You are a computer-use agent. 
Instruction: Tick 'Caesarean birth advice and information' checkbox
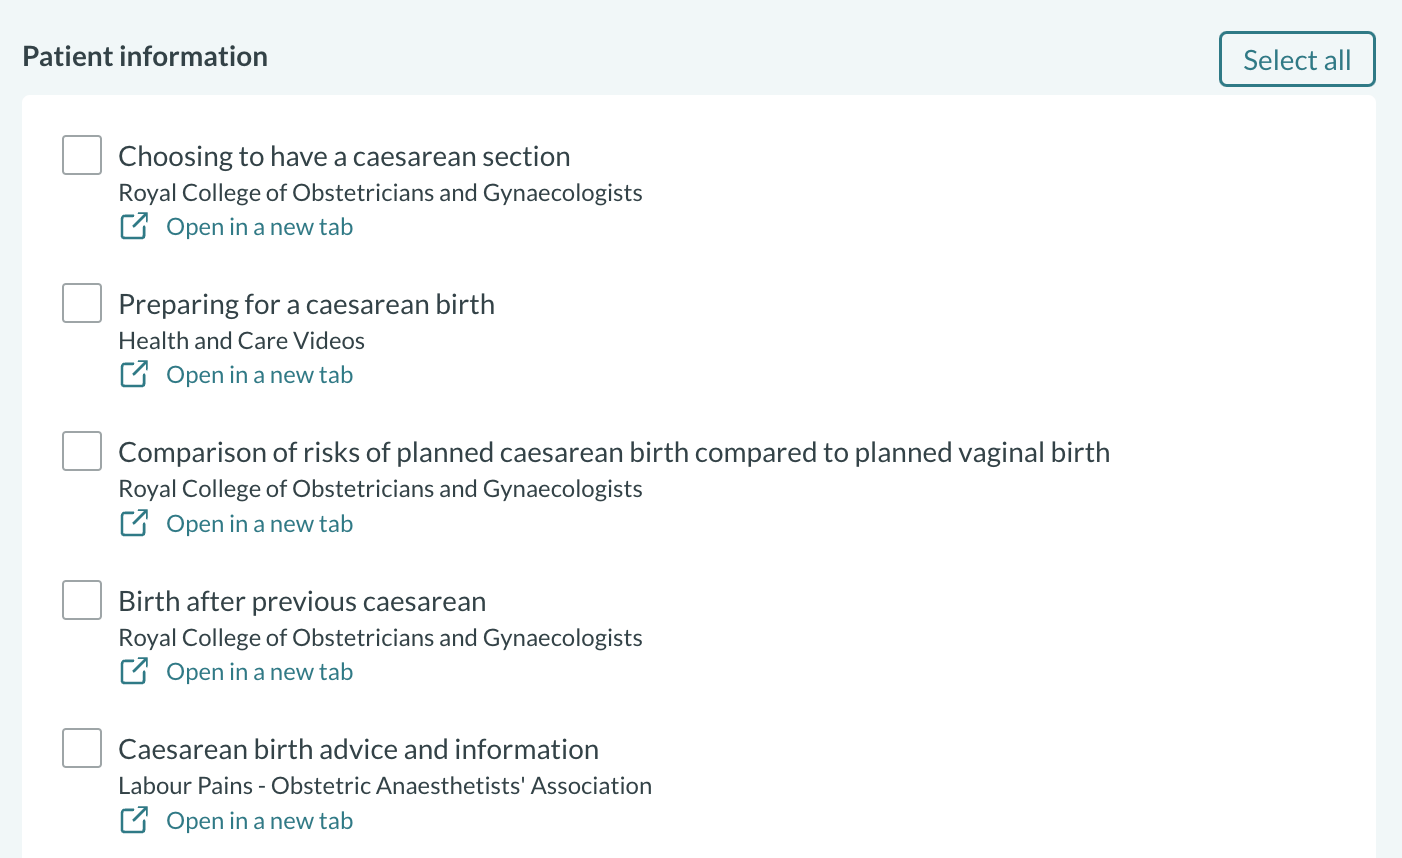[x=82, y=748]
